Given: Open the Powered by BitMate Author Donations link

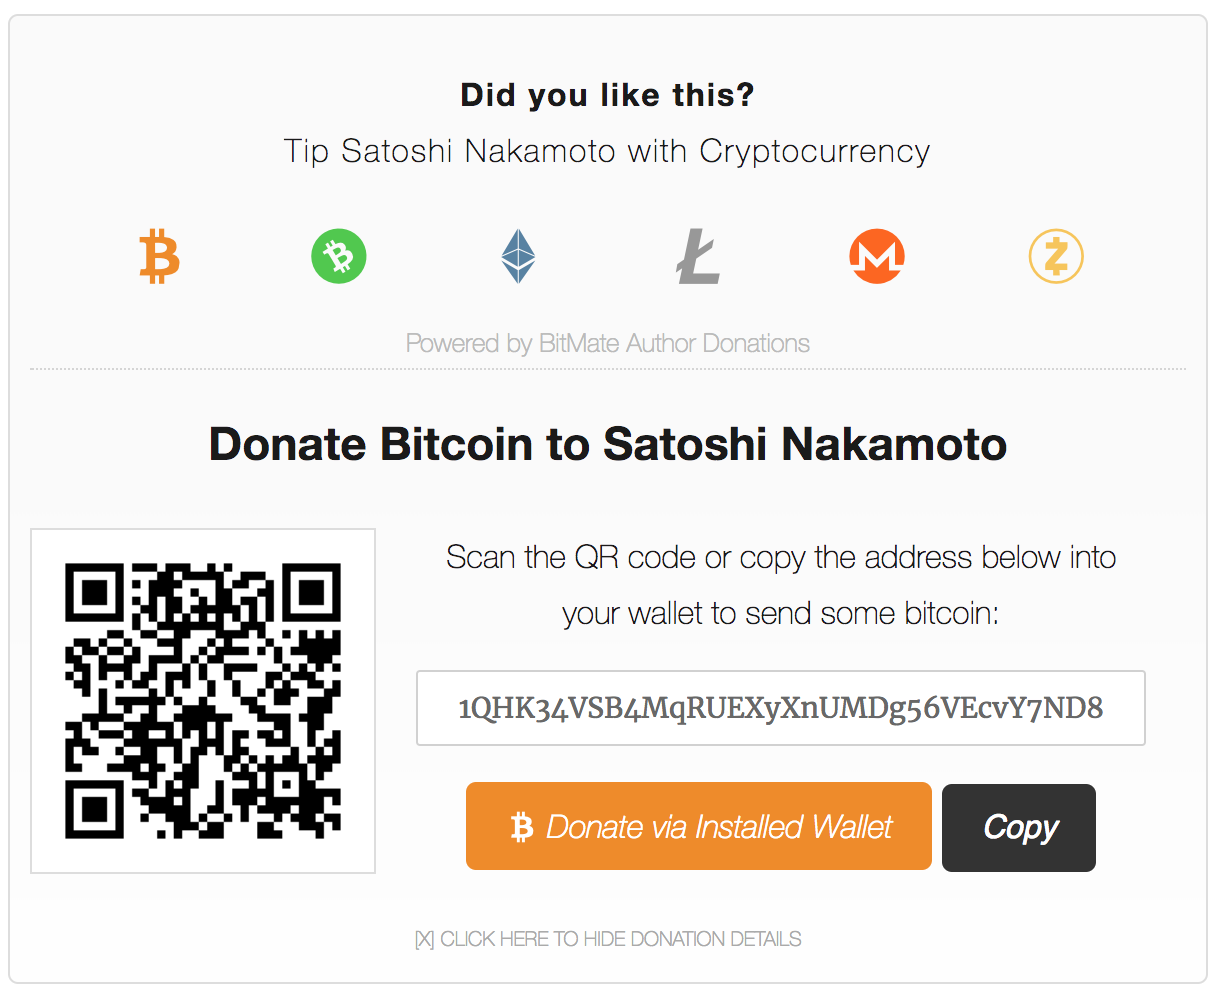Looking at the screenshot, I should [608, 343].
